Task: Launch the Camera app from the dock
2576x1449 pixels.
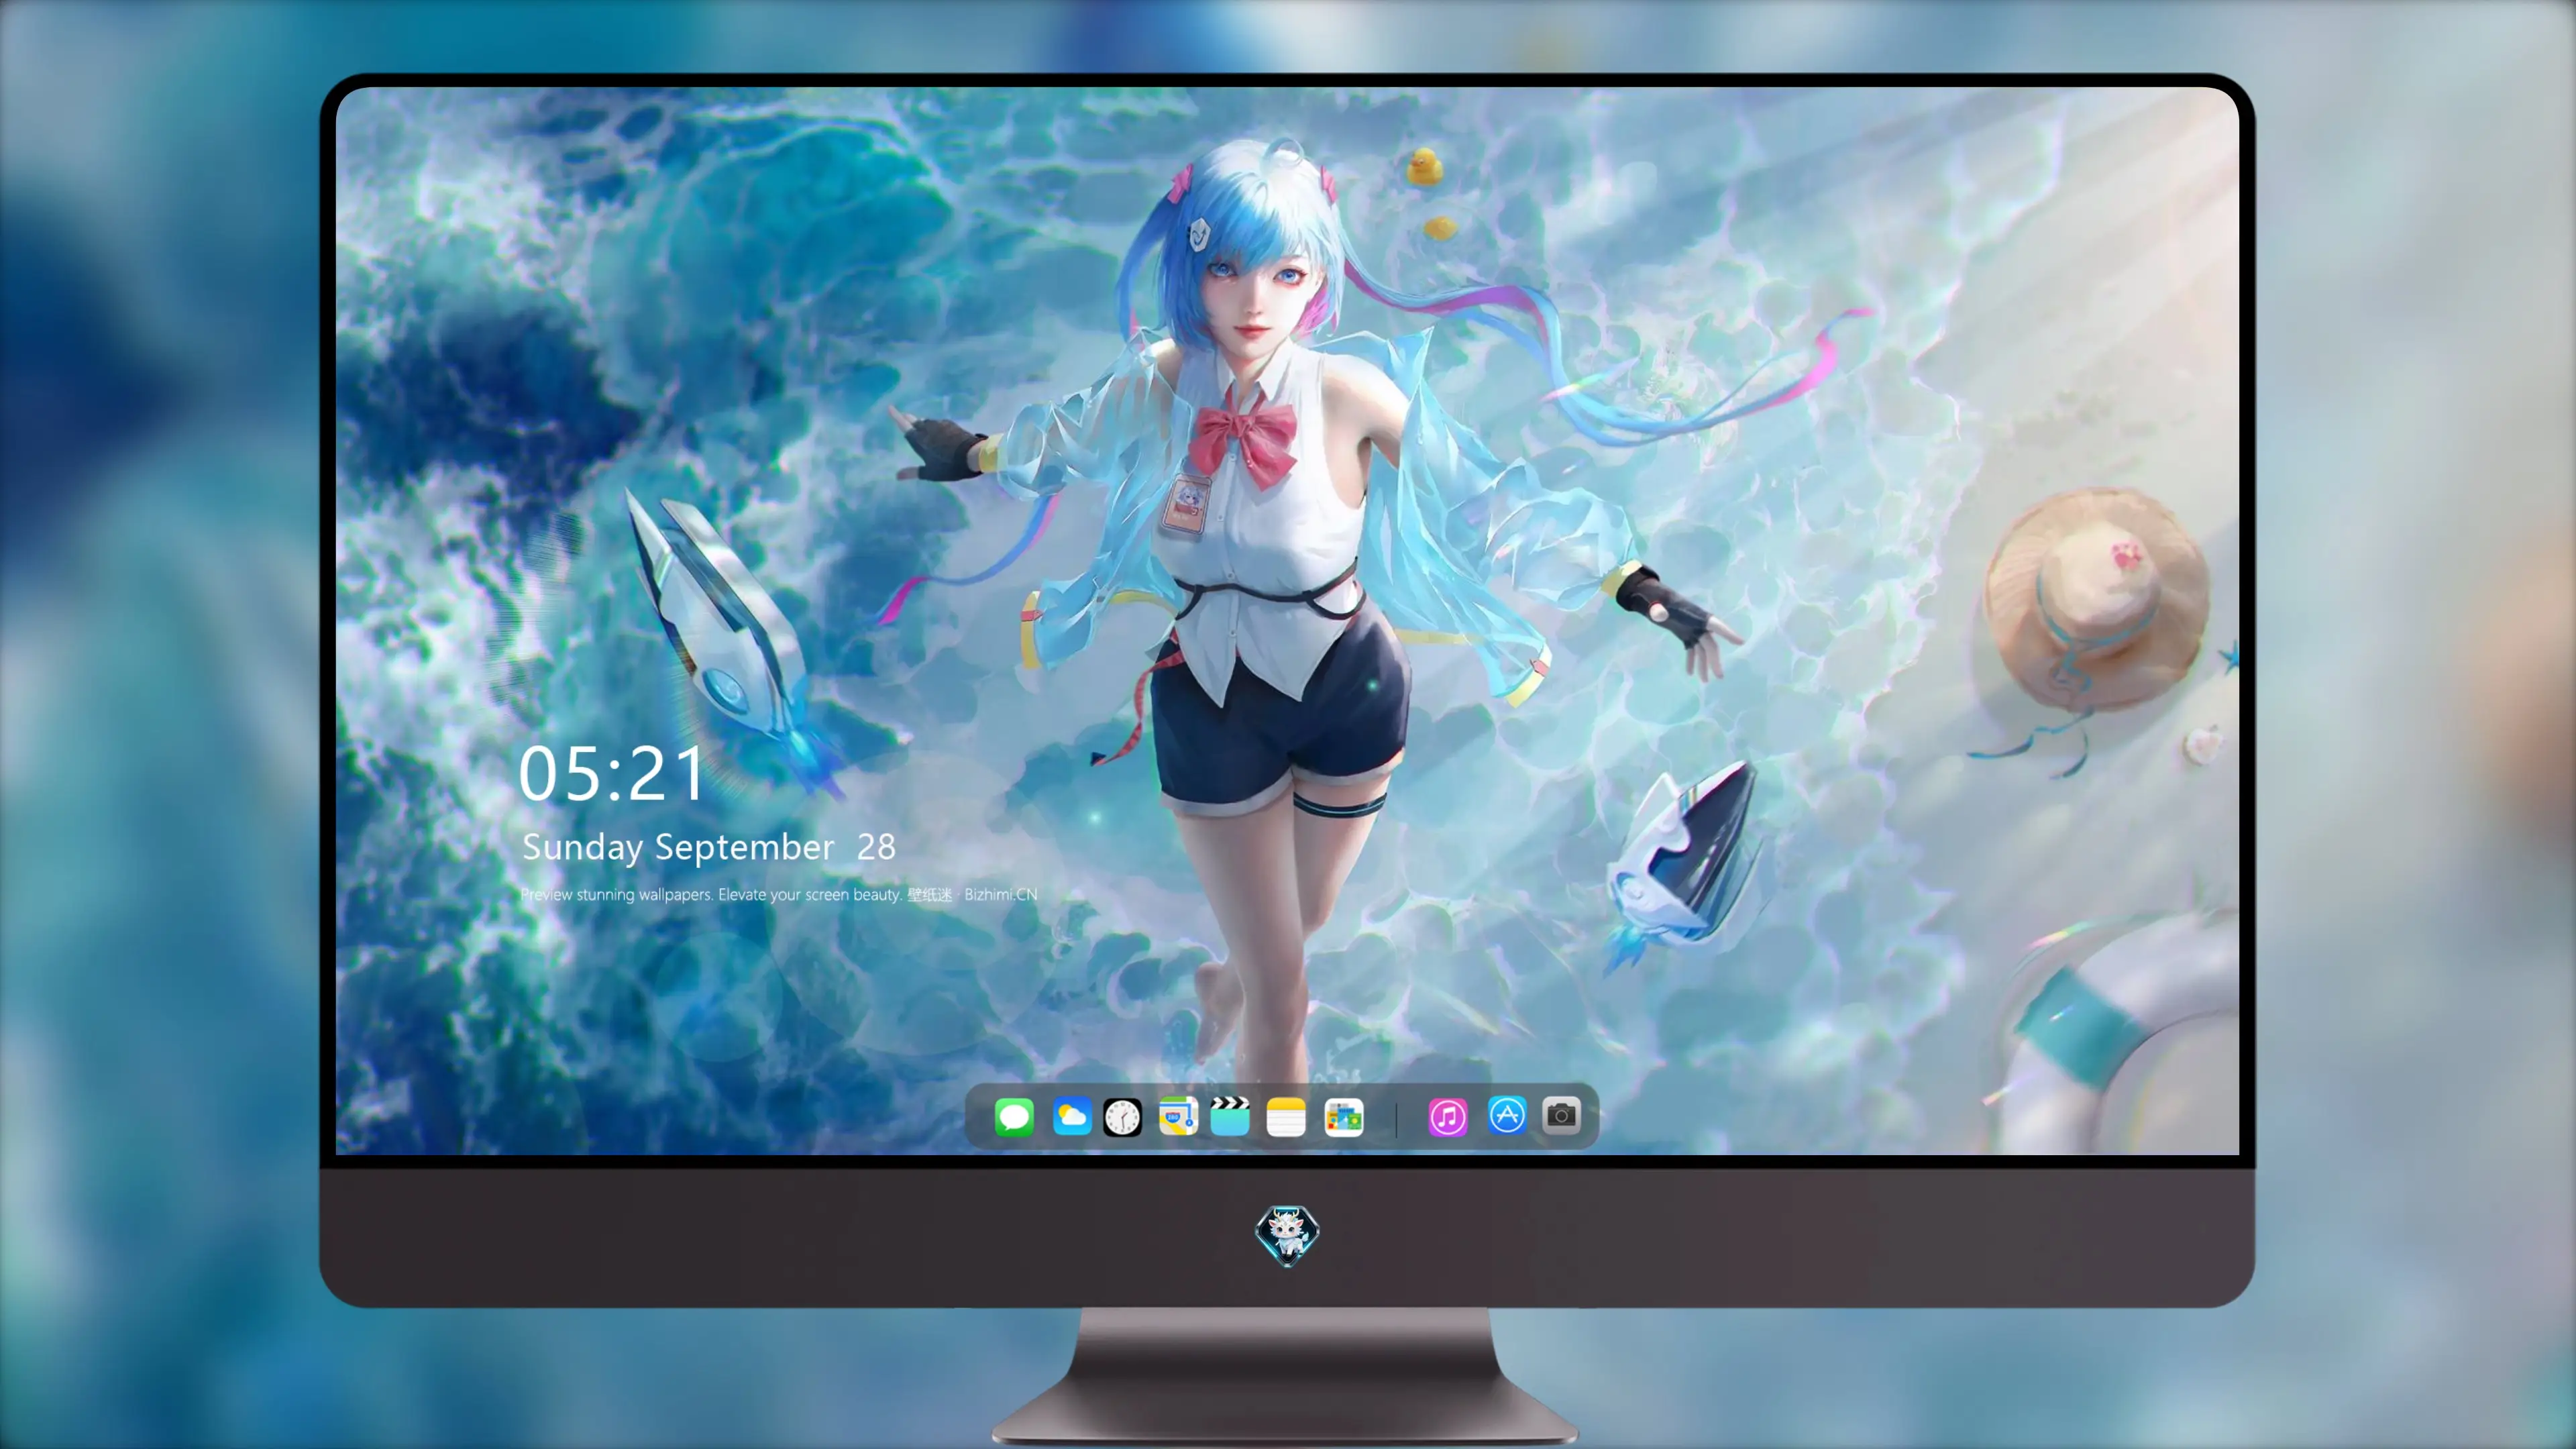Action: pyautogui.click(x=1561, y=1115)
